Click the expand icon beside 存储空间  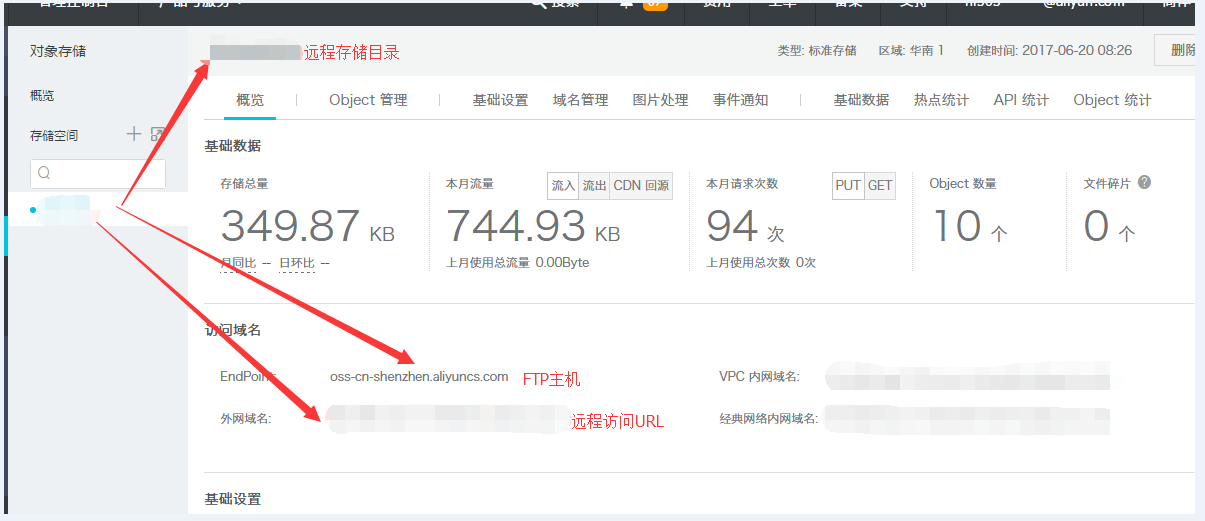click(x=157, y=134)
